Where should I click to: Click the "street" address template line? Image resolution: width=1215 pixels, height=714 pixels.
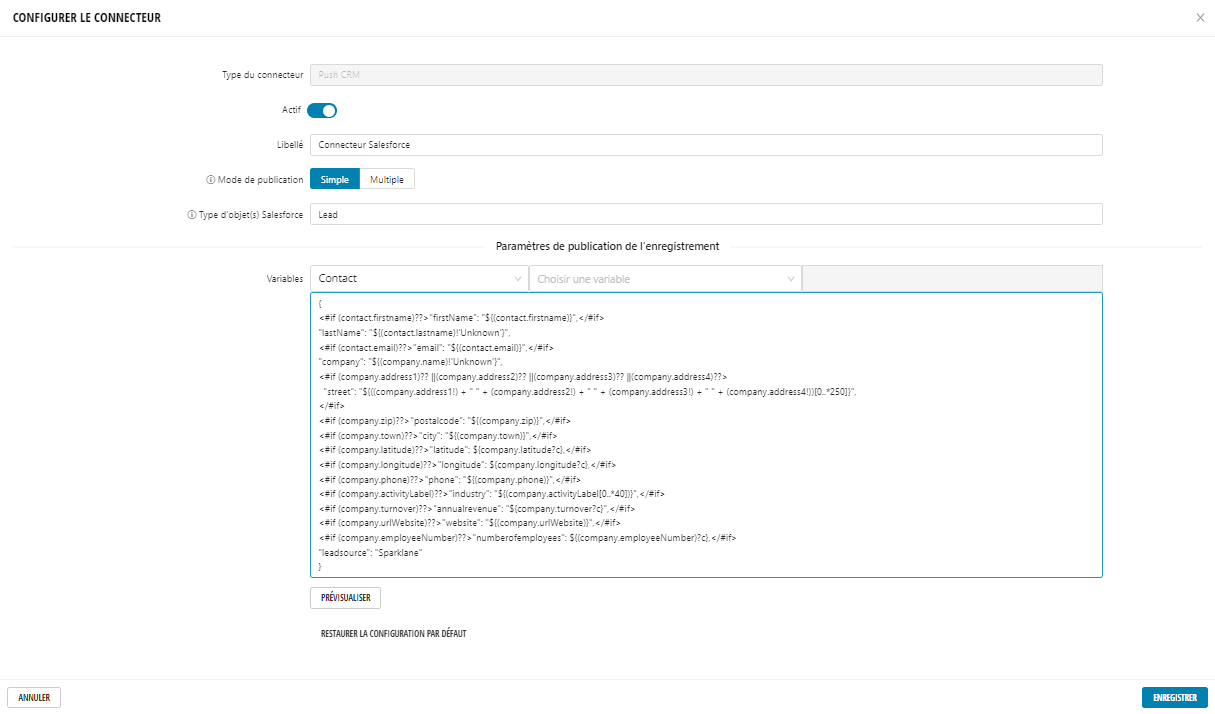pos(590,391)
